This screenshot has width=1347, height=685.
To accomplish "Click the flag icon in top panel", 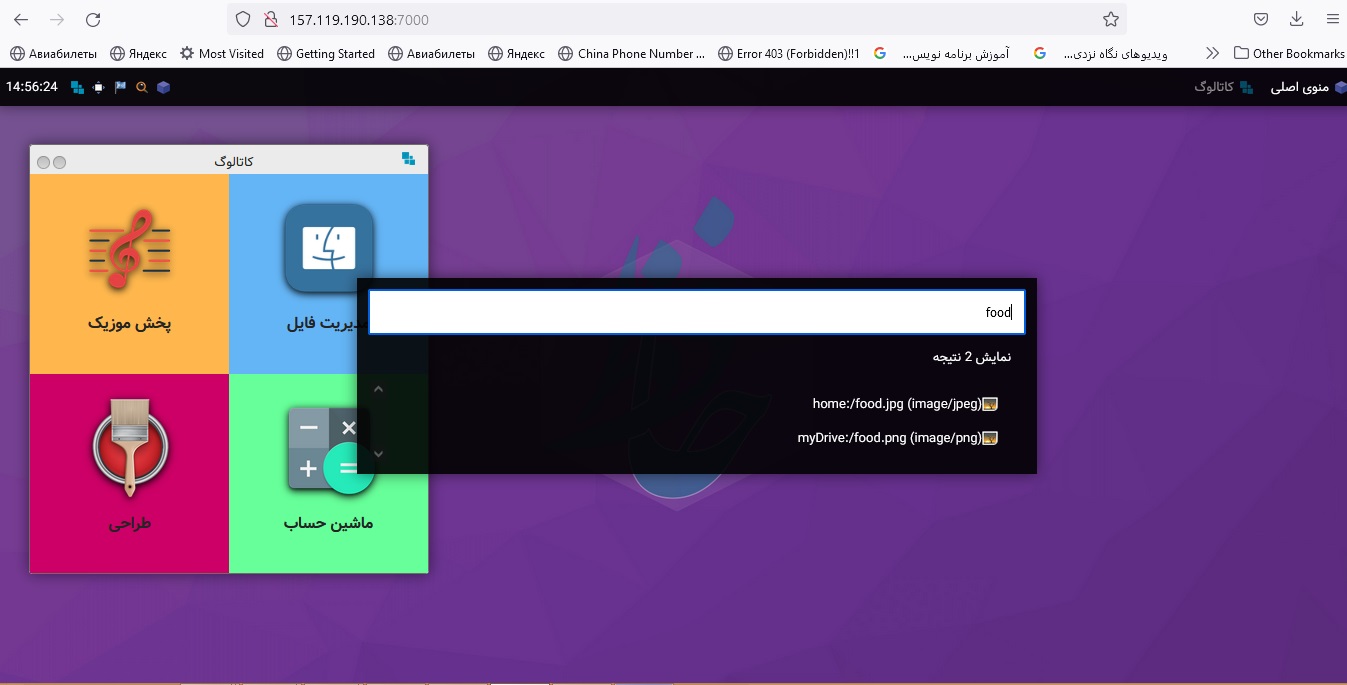I will point(120,87).
